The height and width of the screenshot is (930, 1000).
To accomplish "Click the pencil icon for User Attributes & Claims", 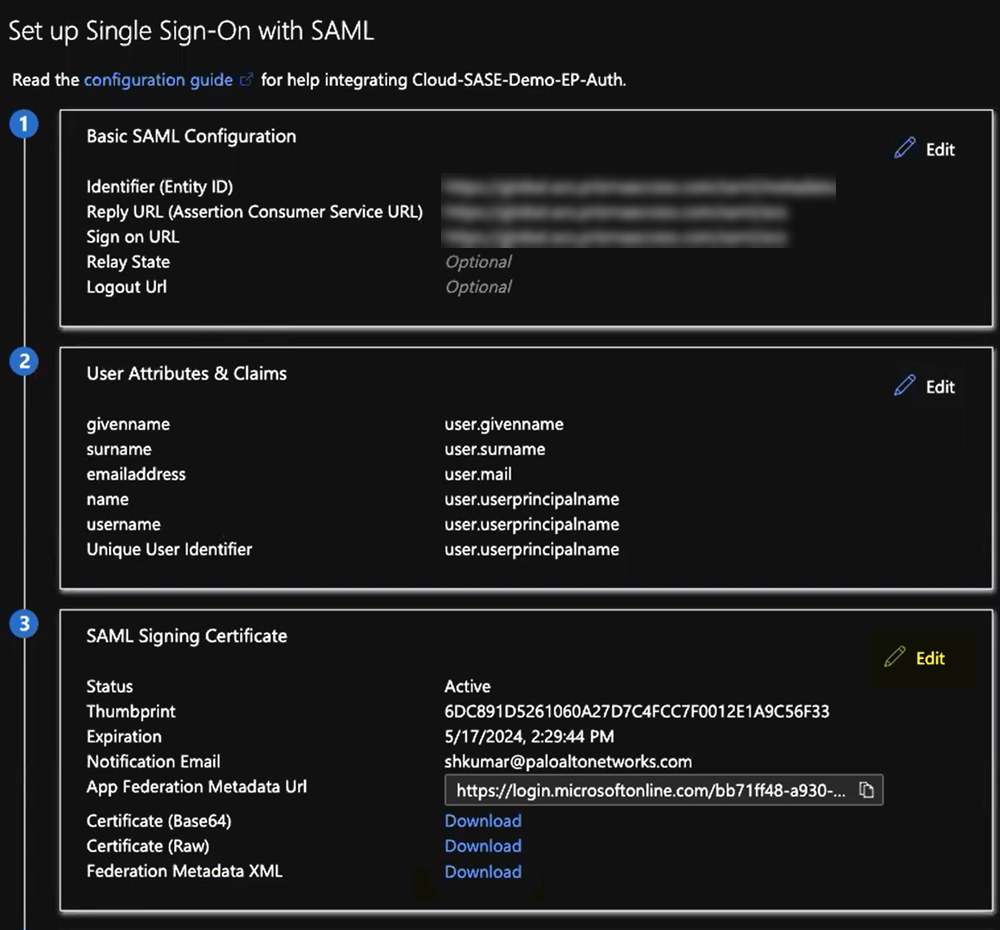I will [905, 386].
